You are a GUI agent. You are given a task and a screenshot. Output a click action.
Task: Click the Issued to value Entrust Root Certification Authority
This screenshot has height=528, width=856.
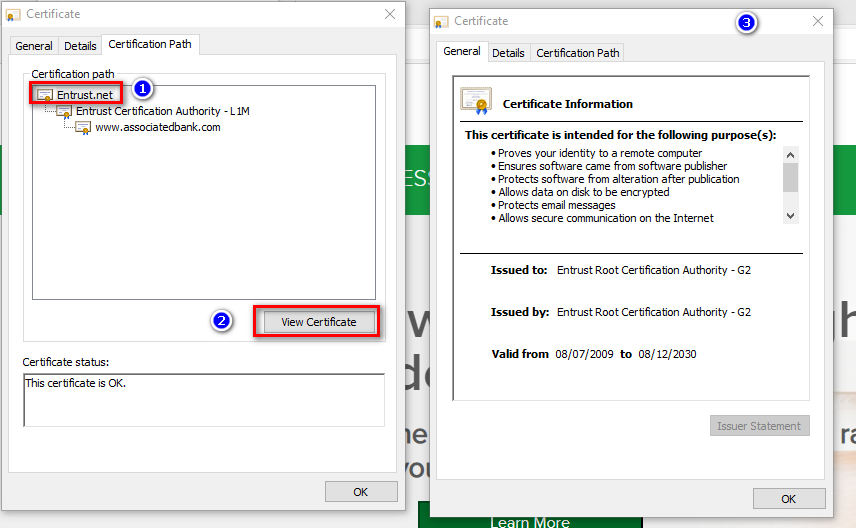click(653, 270)
